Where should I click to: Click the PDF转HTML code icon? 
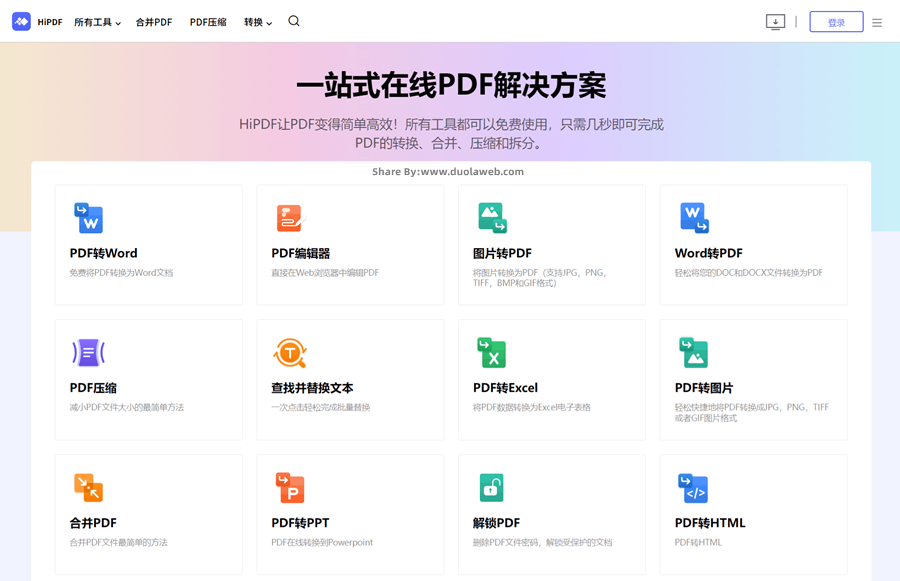(693, 488)
